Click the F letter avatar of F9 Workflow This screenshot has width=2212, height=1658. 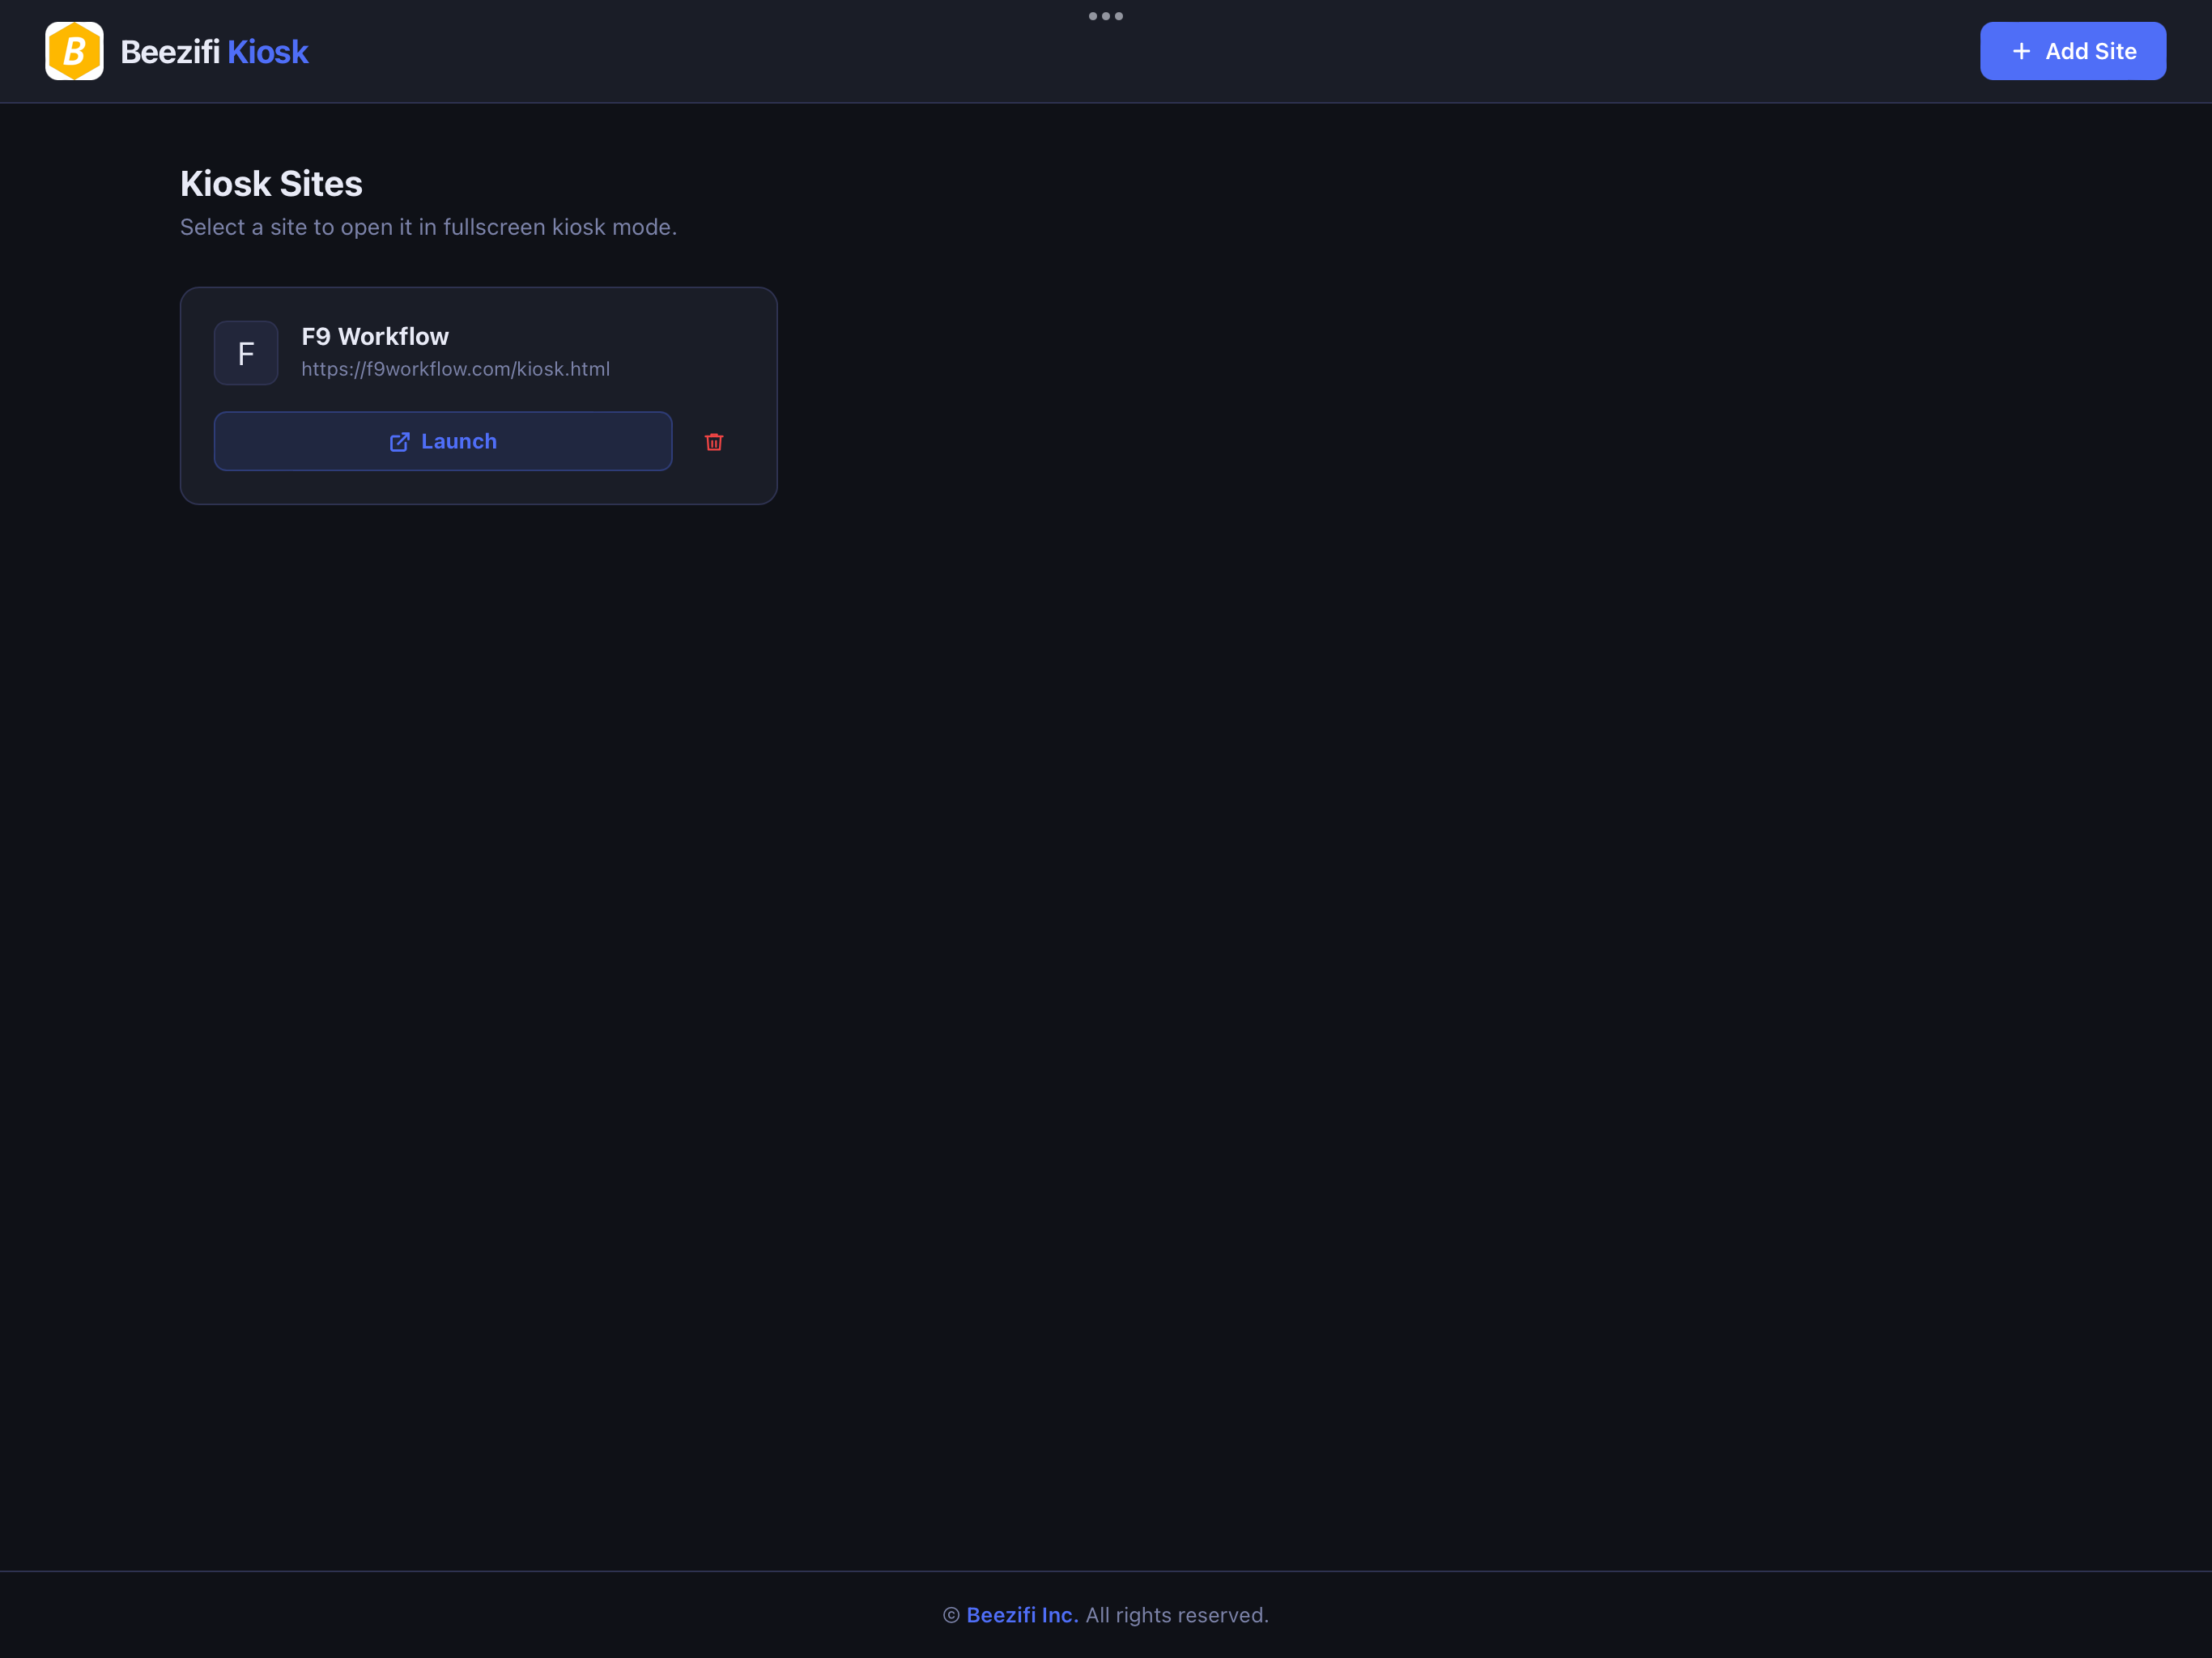(246, 353)
